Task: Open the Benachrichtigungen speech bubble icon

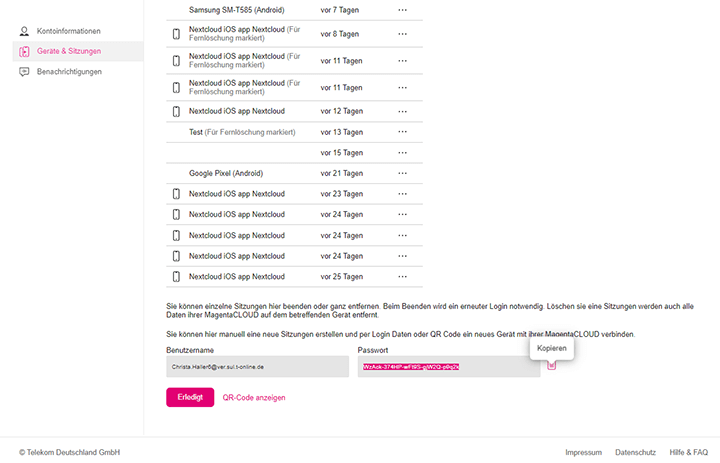Action: [24, 72]
